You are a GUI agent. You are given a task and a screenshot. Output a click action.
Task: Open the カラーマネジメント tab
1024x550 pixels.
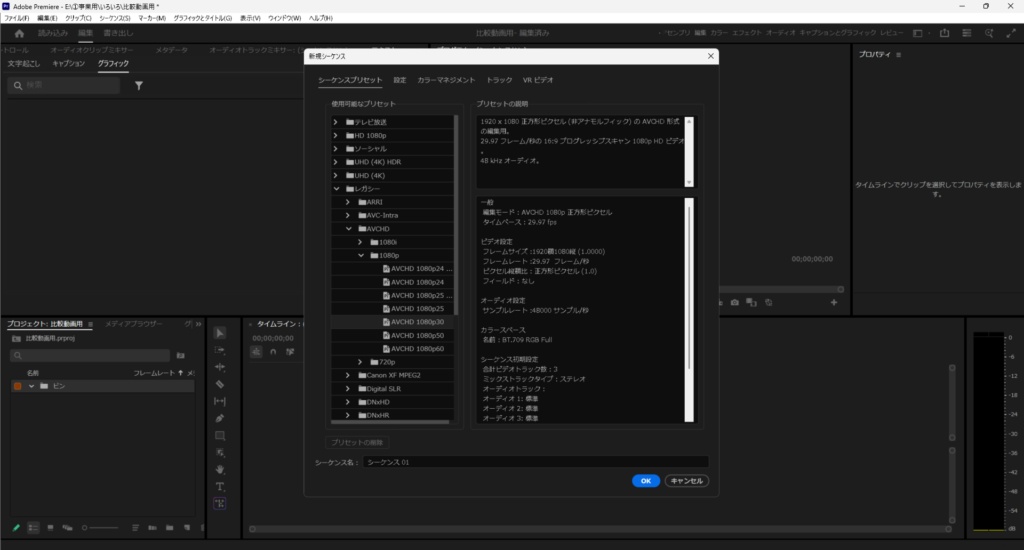(446, 80)
